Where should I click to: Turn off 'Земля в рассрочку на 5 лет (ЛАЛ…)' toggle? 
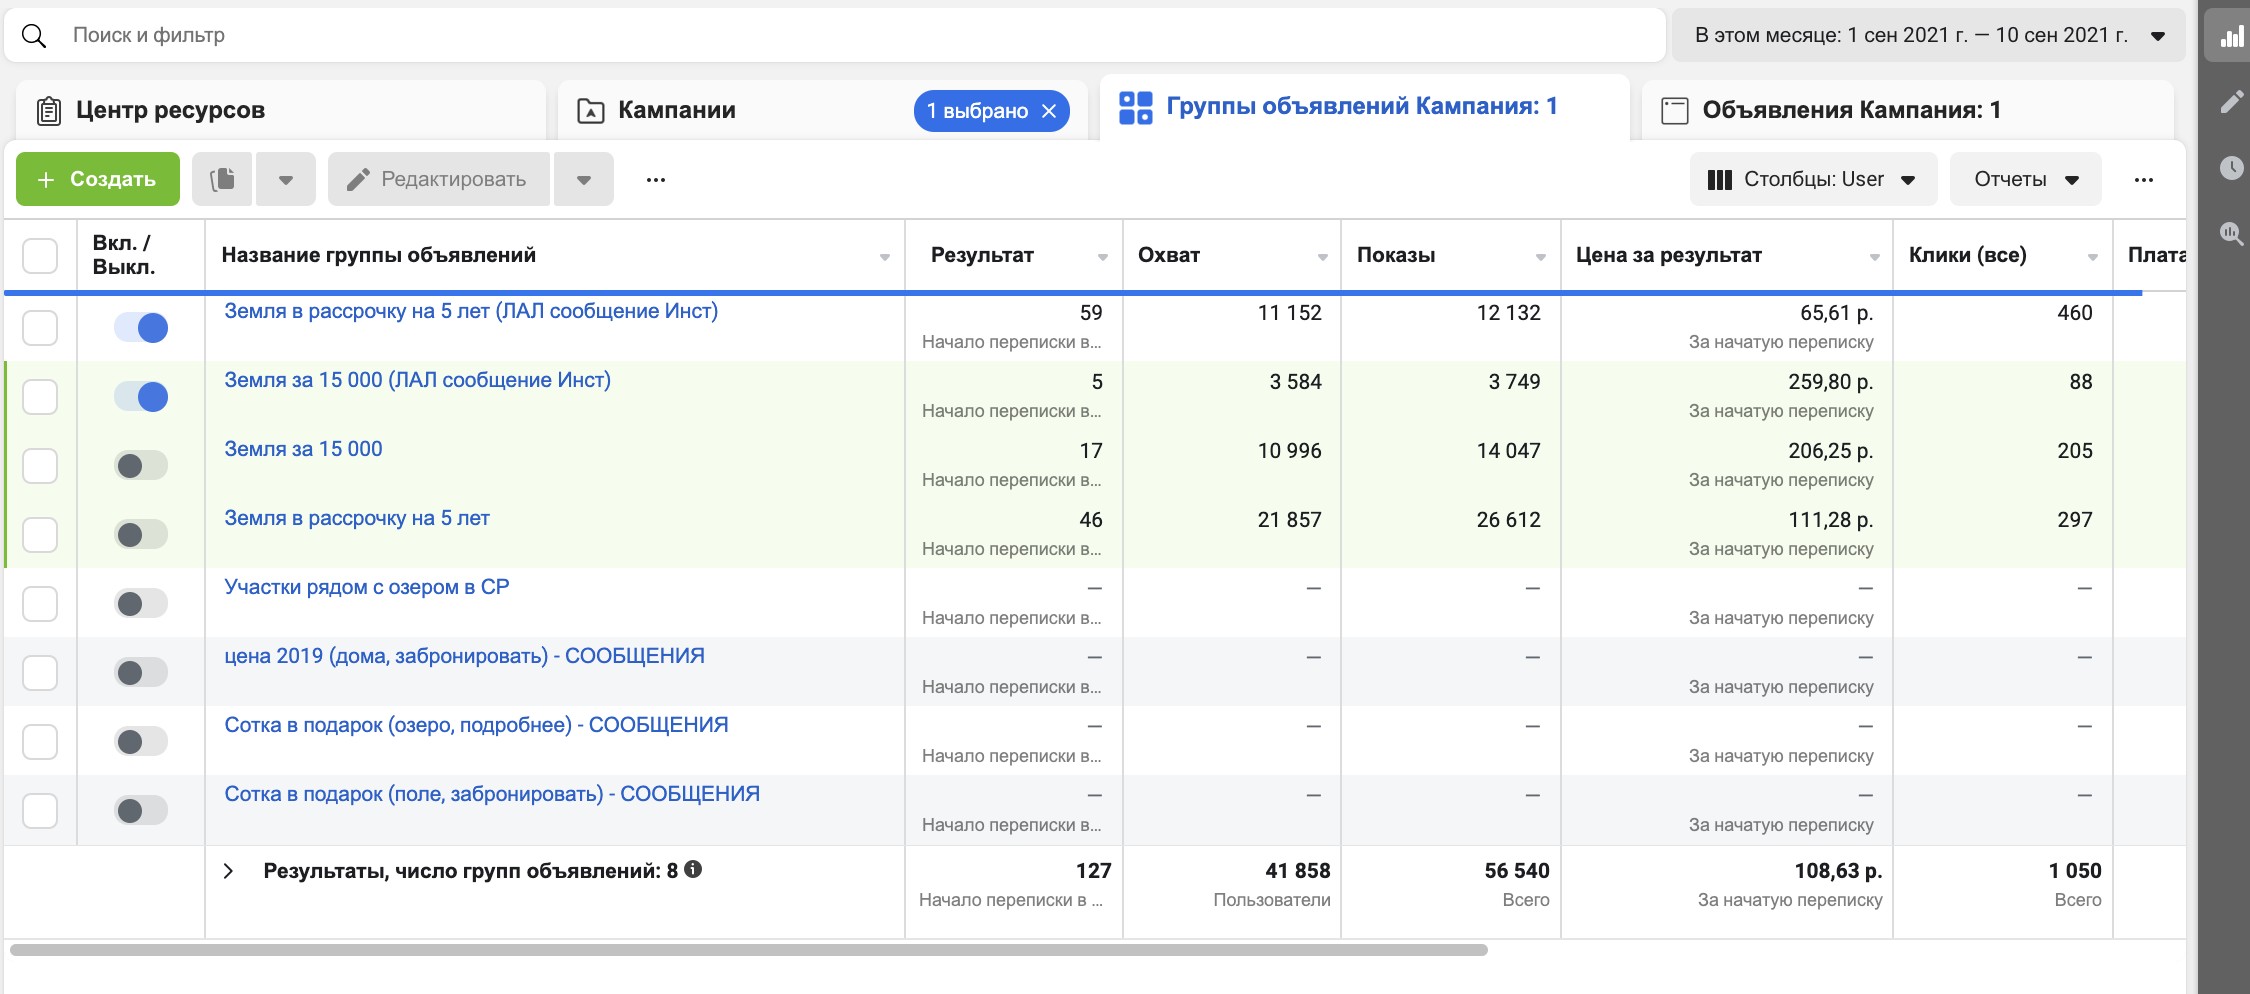pyautogui.click(x=141, y=327)
